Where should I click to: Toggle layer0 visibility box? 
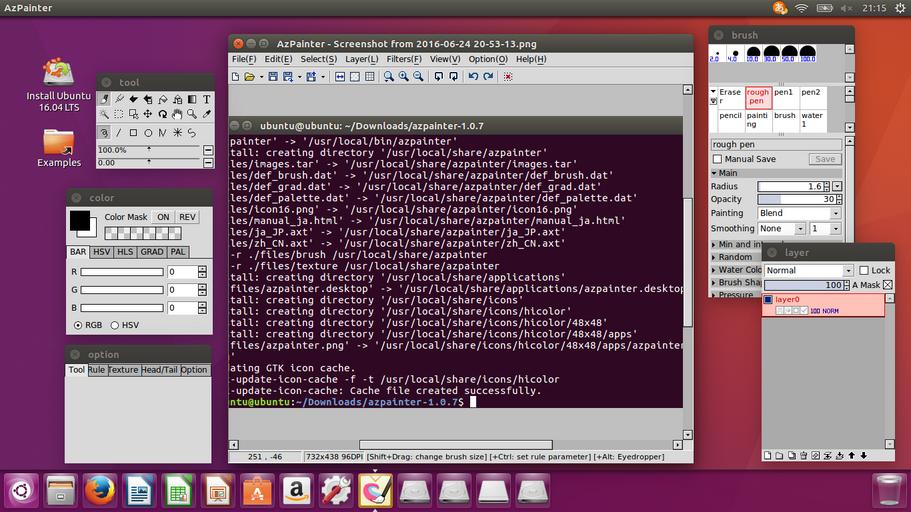[x=768, y=299]
